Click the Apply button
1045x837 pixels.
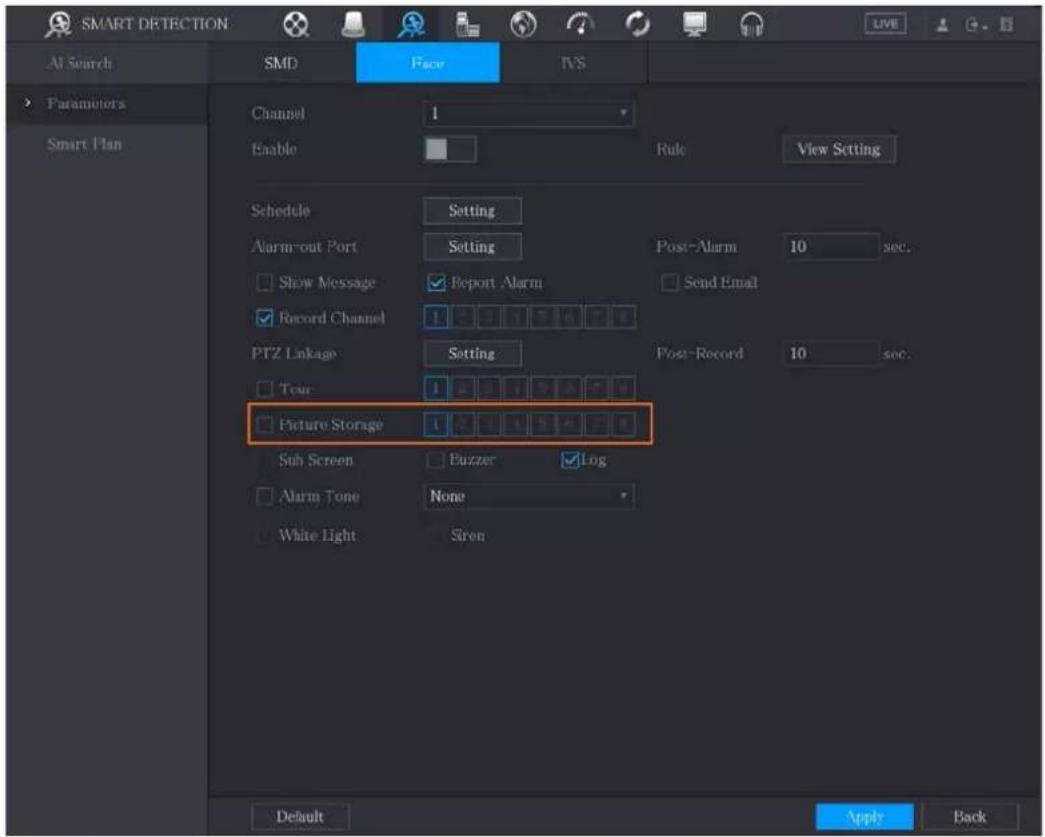(865, 816)
